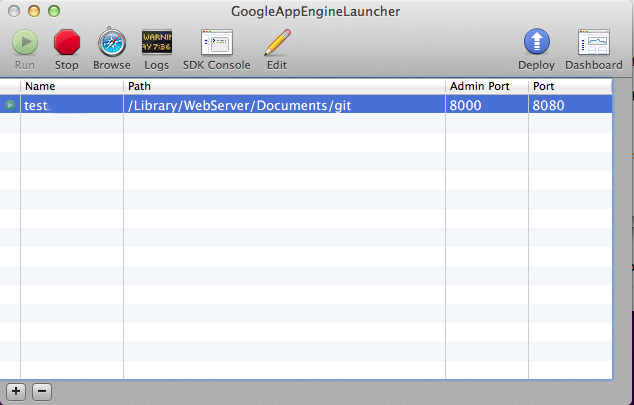
Task: Sort by the Path column header
Action: tap(284, 86)
